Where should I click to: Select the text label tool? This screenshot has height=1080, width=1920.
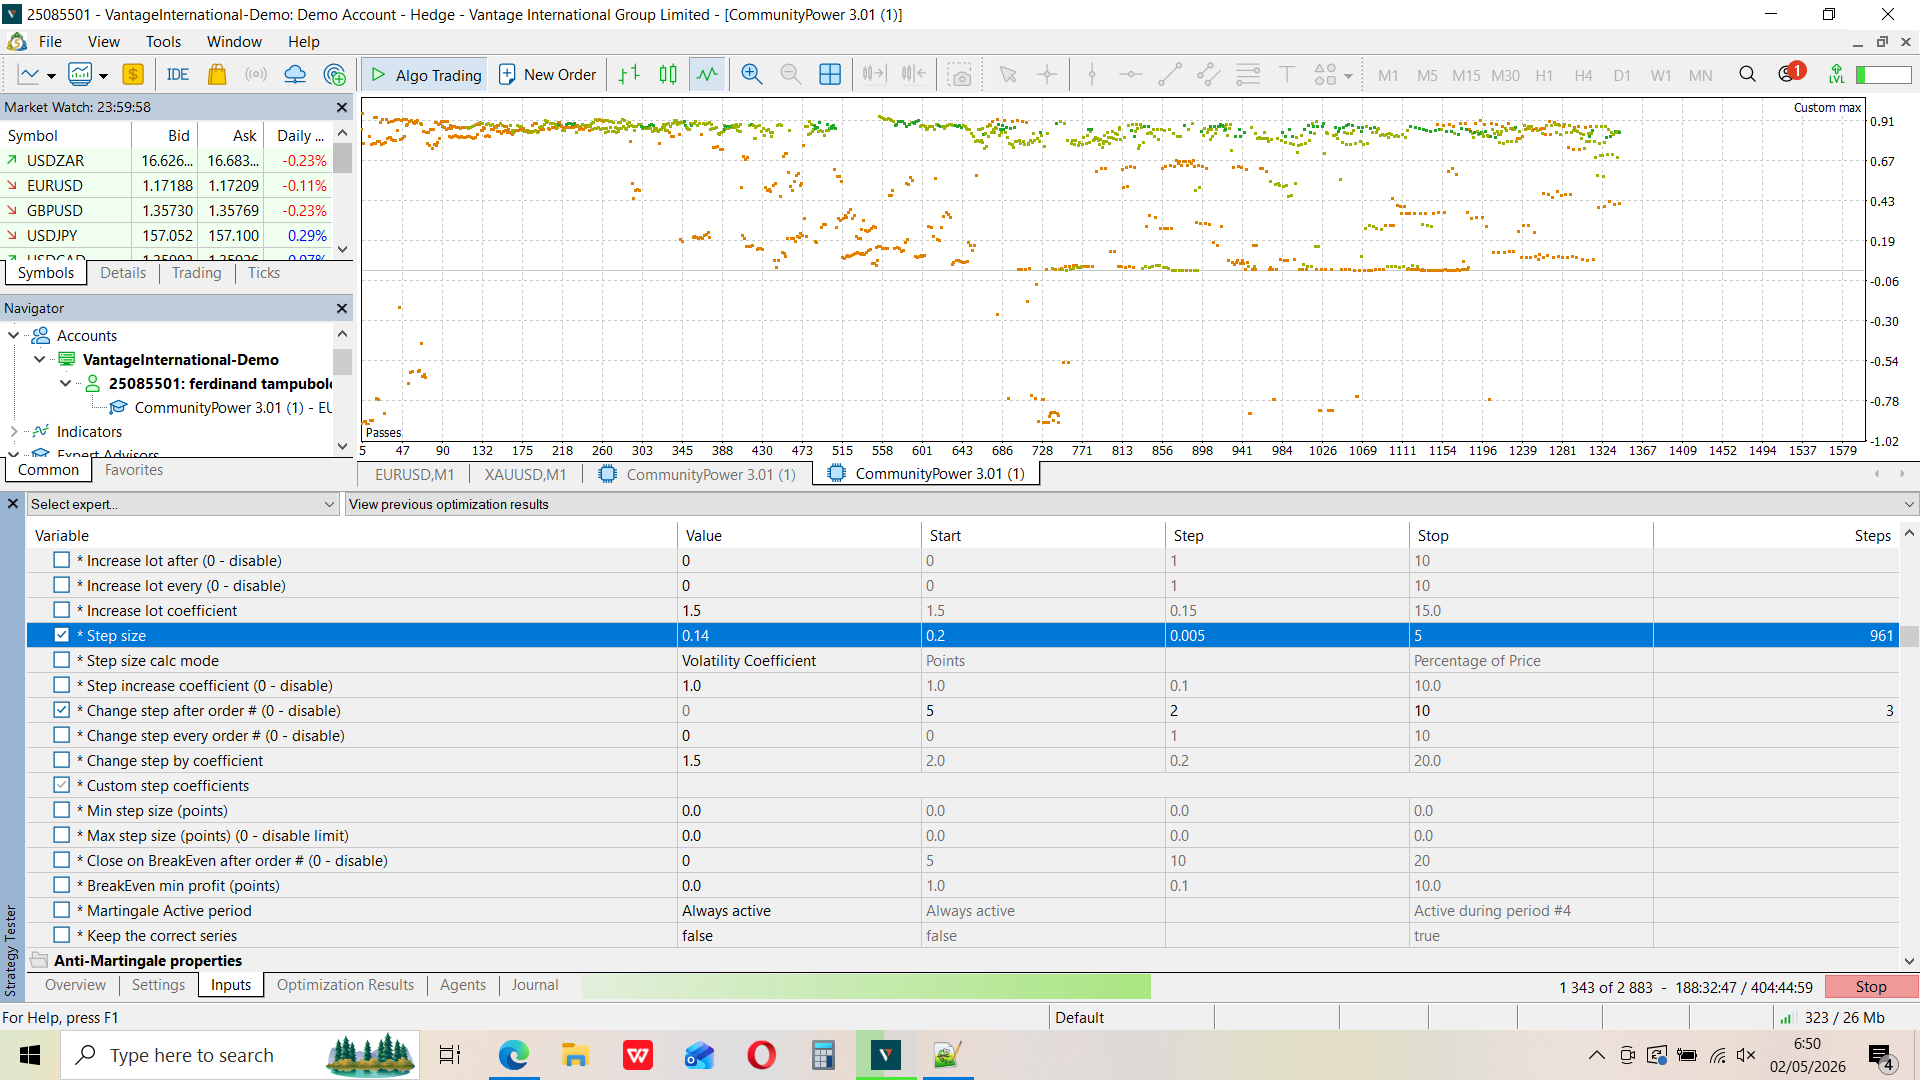tap(1287, 75)
